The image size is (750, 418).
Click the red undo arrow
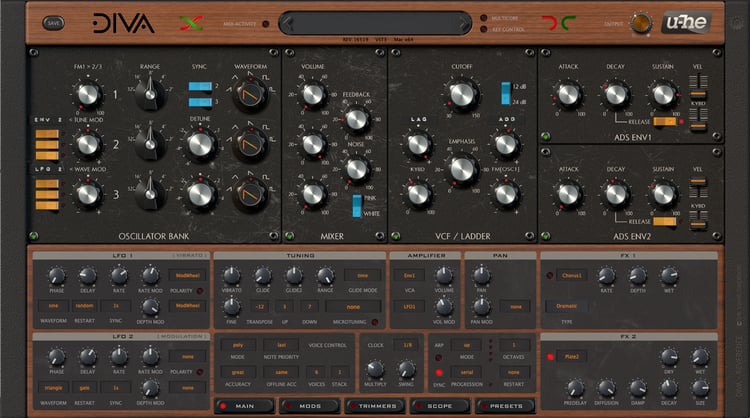click(550, 22)
